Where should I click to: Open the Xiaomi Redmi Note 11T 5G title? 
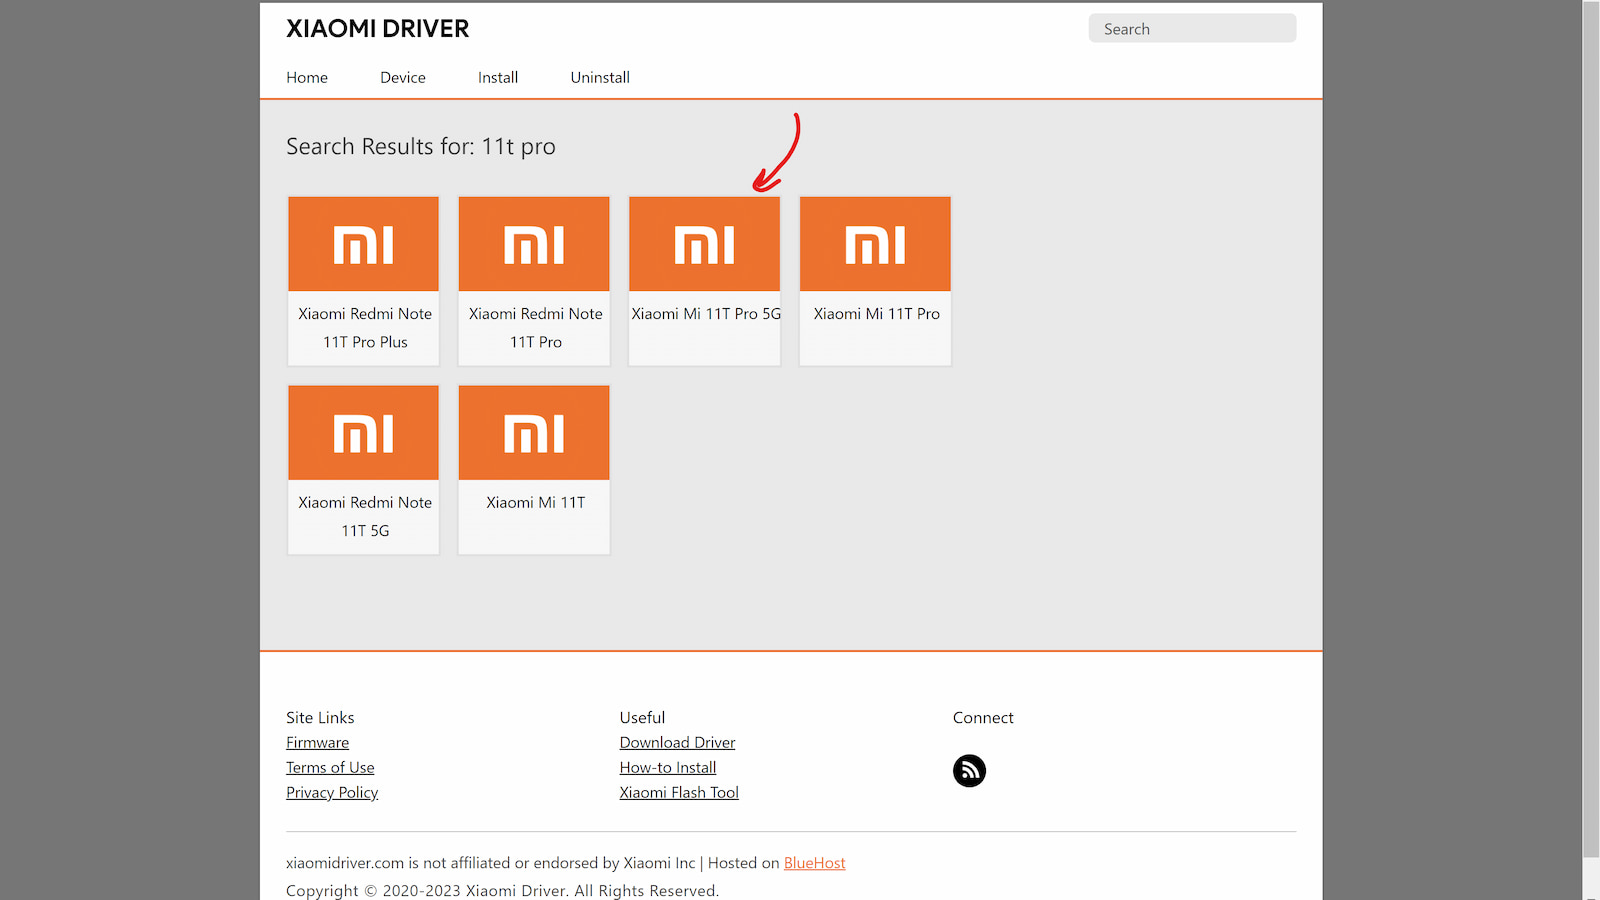tap(365, 517)
